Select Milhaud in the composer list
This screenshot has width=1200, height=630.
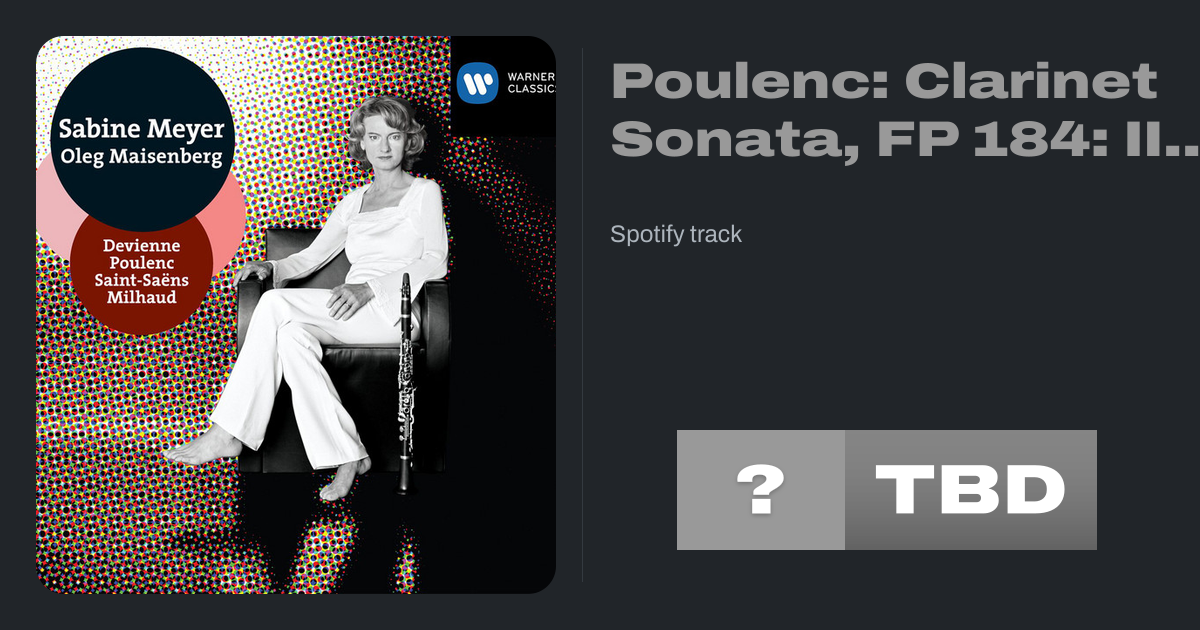click(140, 297)
